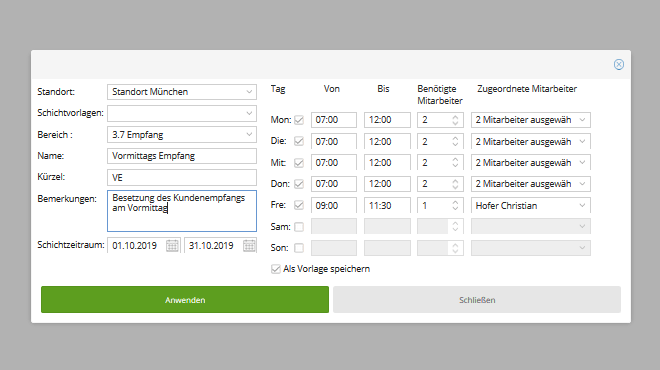Toggle the Die day checkbox
The height and width of the screenshot is (370, 660).
[299, 141]
